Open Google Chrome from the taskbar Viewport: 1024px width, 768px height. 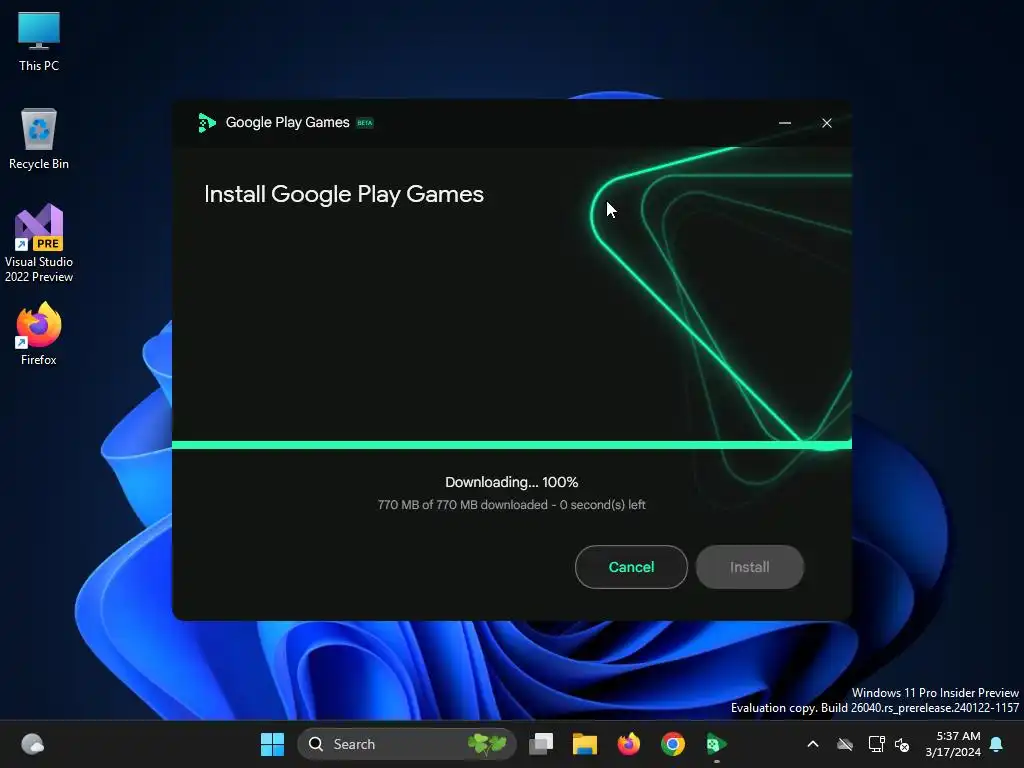point(673,744)
